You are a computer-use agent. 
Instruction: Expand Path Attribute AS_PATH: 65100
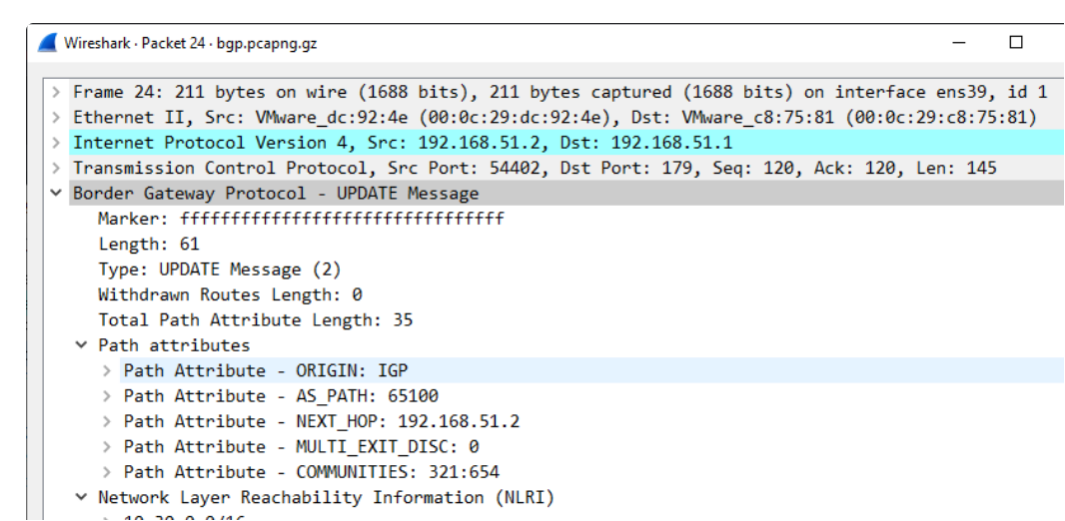pyautogui.click(x=108, y=396)
